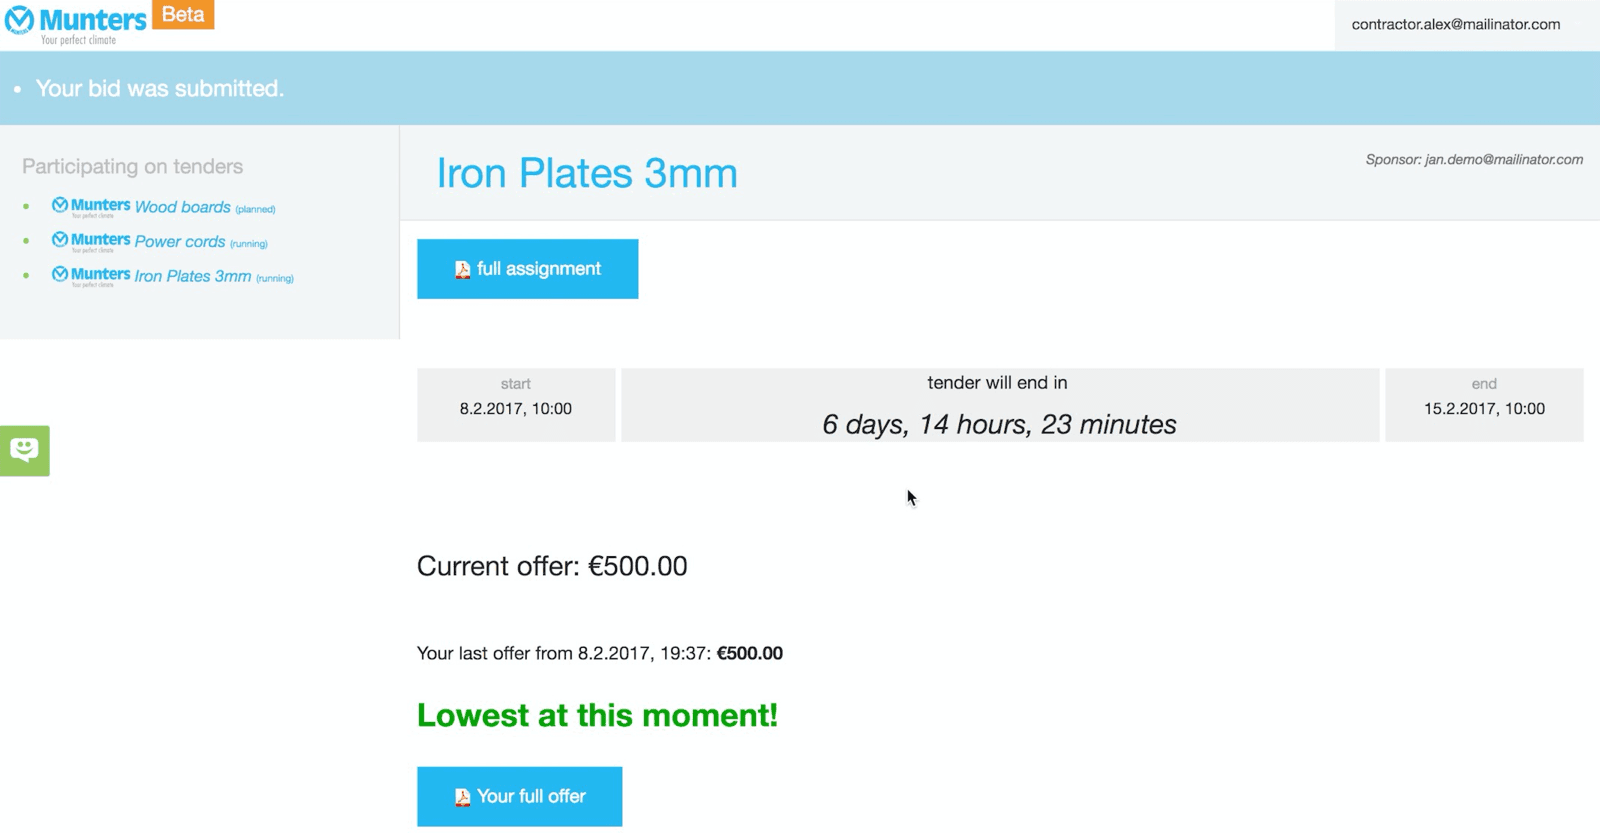Click the orange Beta badge
Screen dimensions: 1600x833
[183, 15]
